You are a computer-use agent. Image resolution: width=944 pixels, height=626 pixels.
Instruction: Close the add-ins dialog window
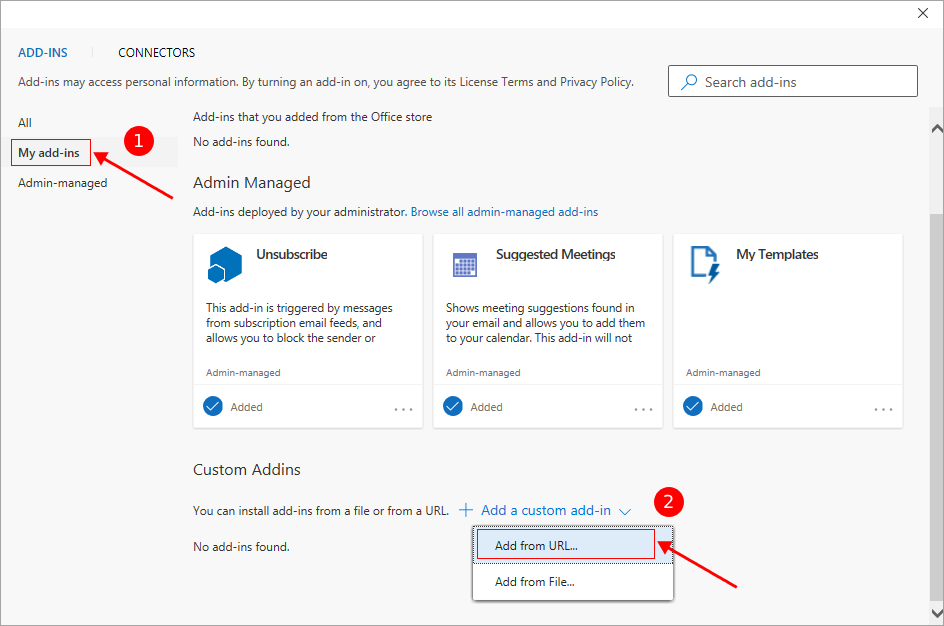(922, 13)
